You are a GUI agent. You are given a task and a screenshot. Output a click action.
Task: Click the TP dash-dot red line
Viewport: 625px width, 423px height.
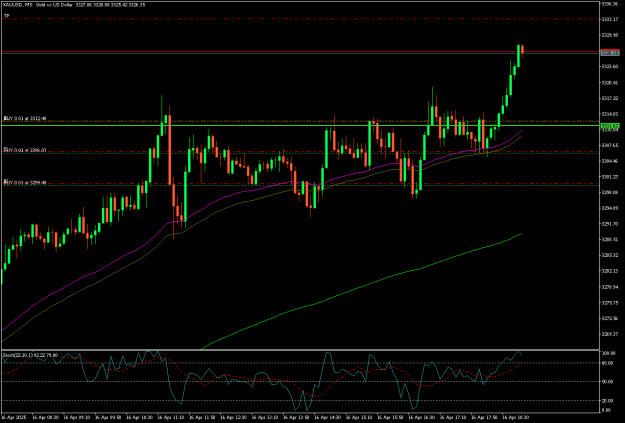(299, 19)
